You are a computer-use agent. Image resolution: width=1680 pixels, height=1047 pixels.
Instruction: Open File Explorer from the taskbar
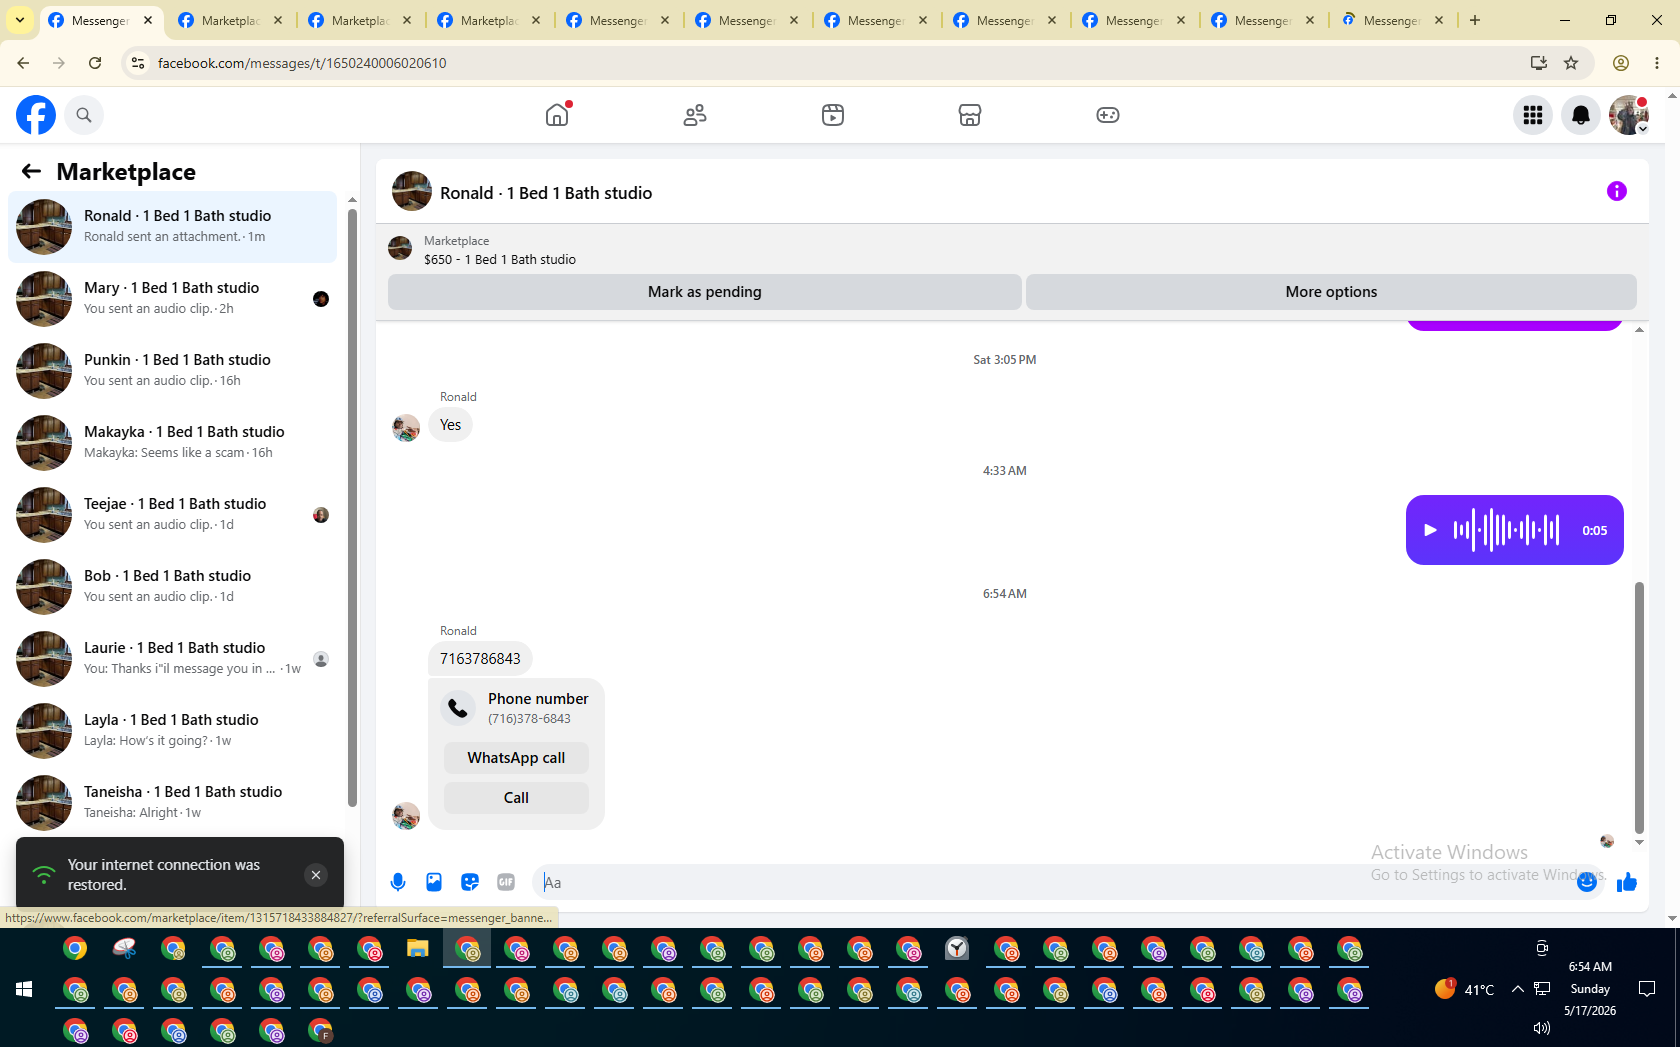coord(418,949)
